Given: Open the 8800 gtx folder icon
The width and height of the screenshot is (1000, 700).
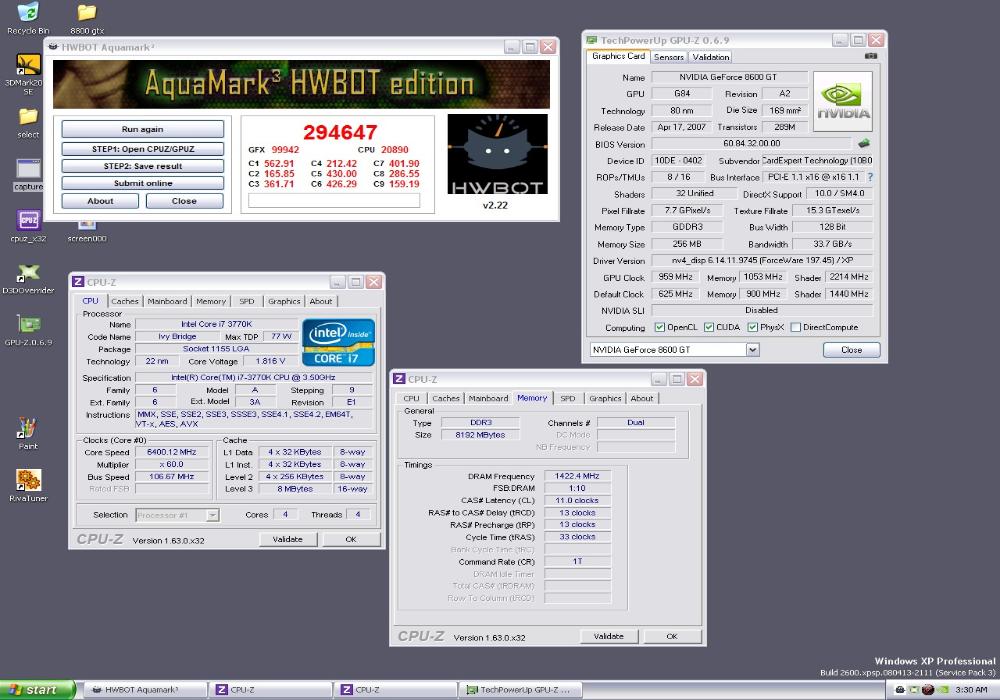Looking at the screenshot, I should click(87, 19).
